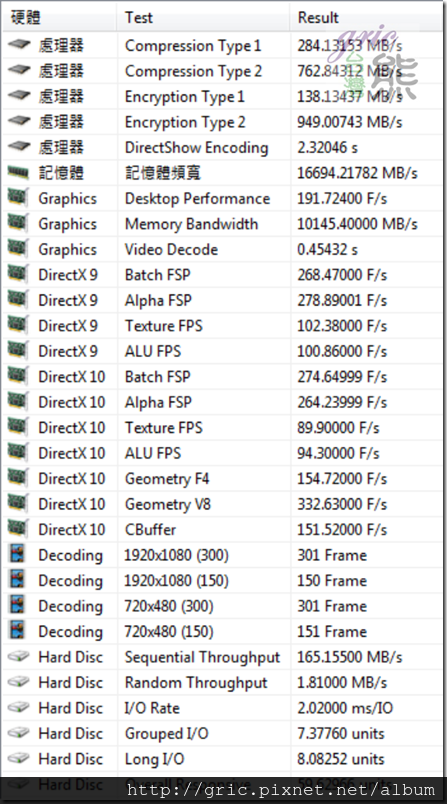This screenshot has height=804, width=447.
Task: Select the Encryption Type 2 row
Action: click(x=222, y=122)
